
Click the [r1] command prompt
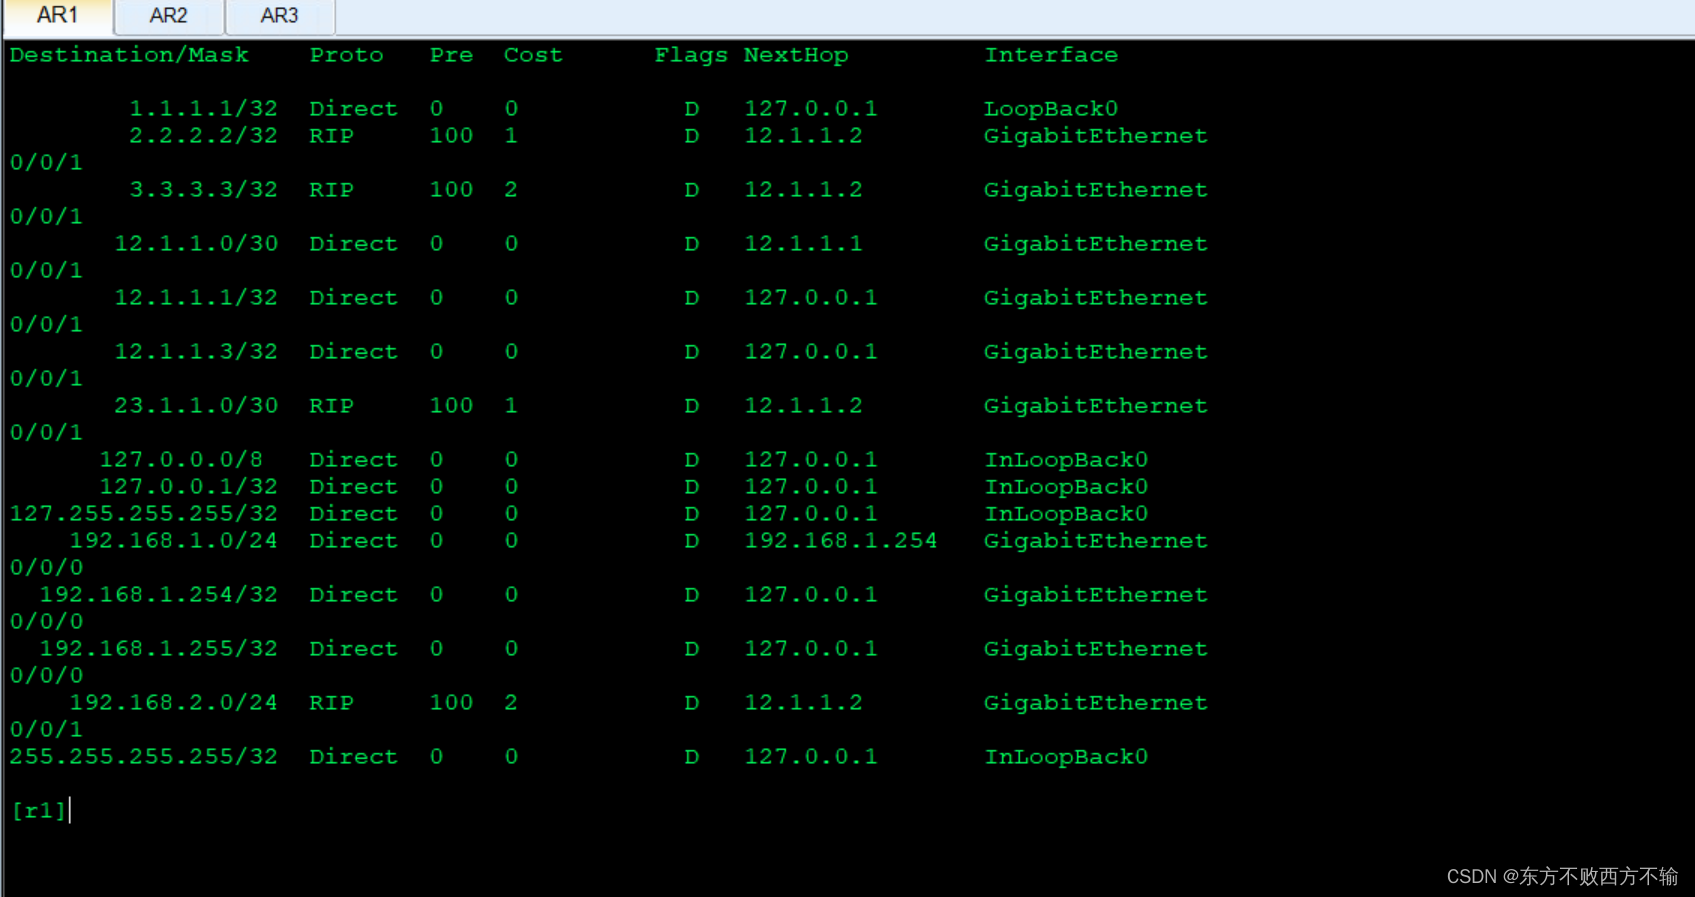[39, 810]
